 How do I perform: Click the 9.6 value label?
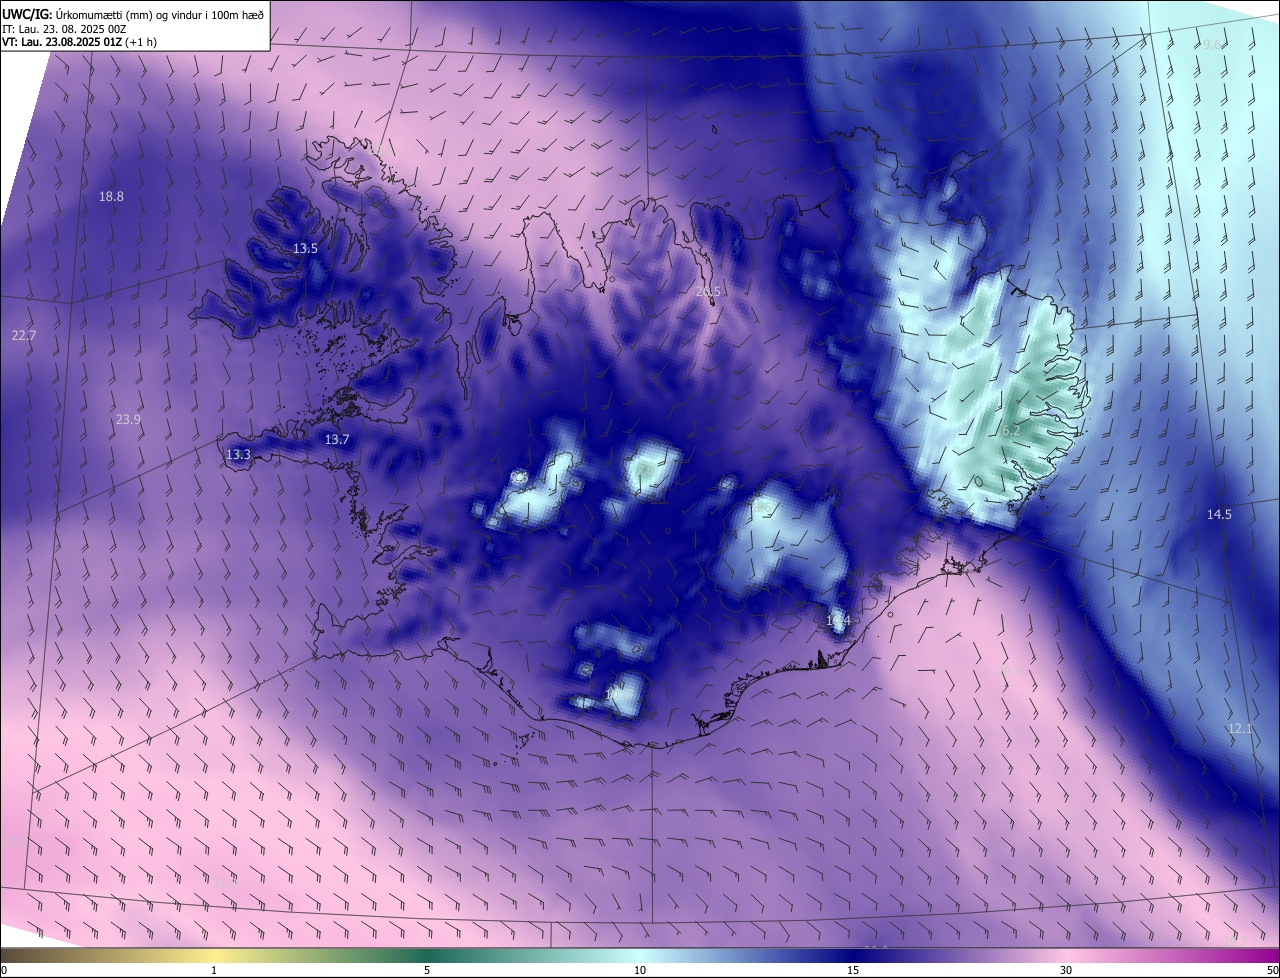1212,45
